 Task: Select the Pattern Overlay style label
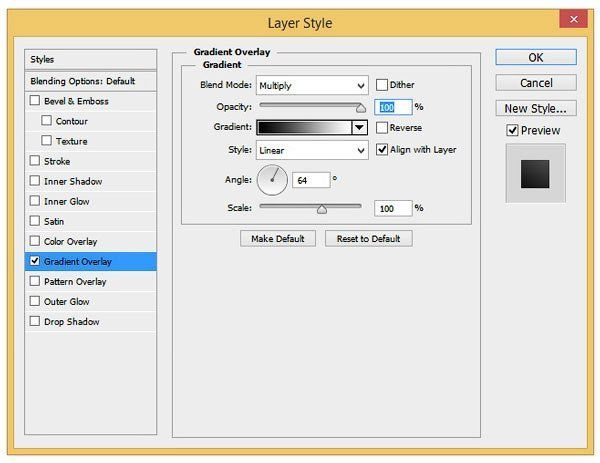[75, 282]
